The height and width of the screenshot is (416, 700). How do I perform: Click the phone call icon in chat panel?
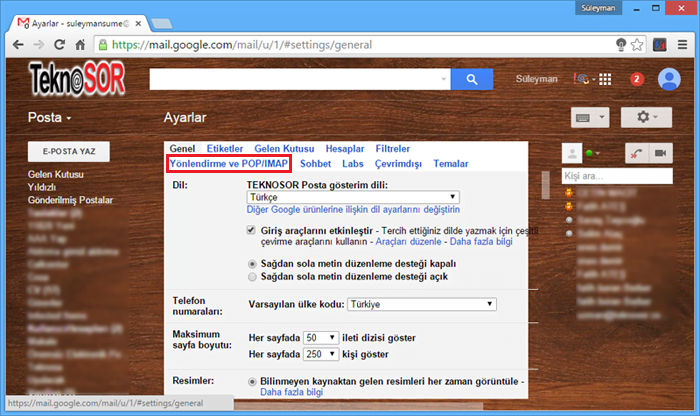[x=636, y=153]
